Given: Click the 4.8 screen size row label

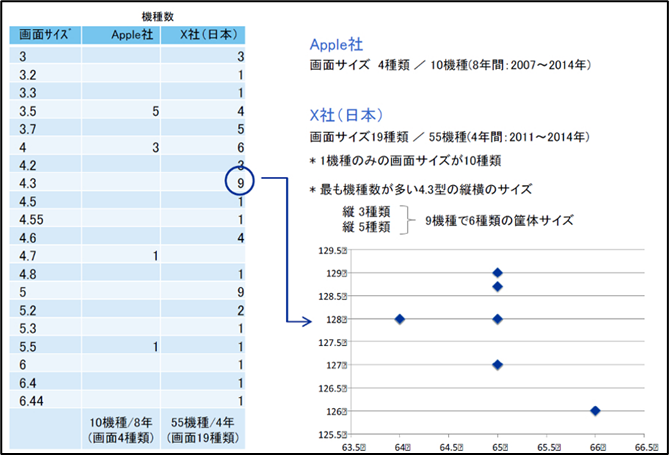Looking at the screenshot, I should tap(28, 274).
